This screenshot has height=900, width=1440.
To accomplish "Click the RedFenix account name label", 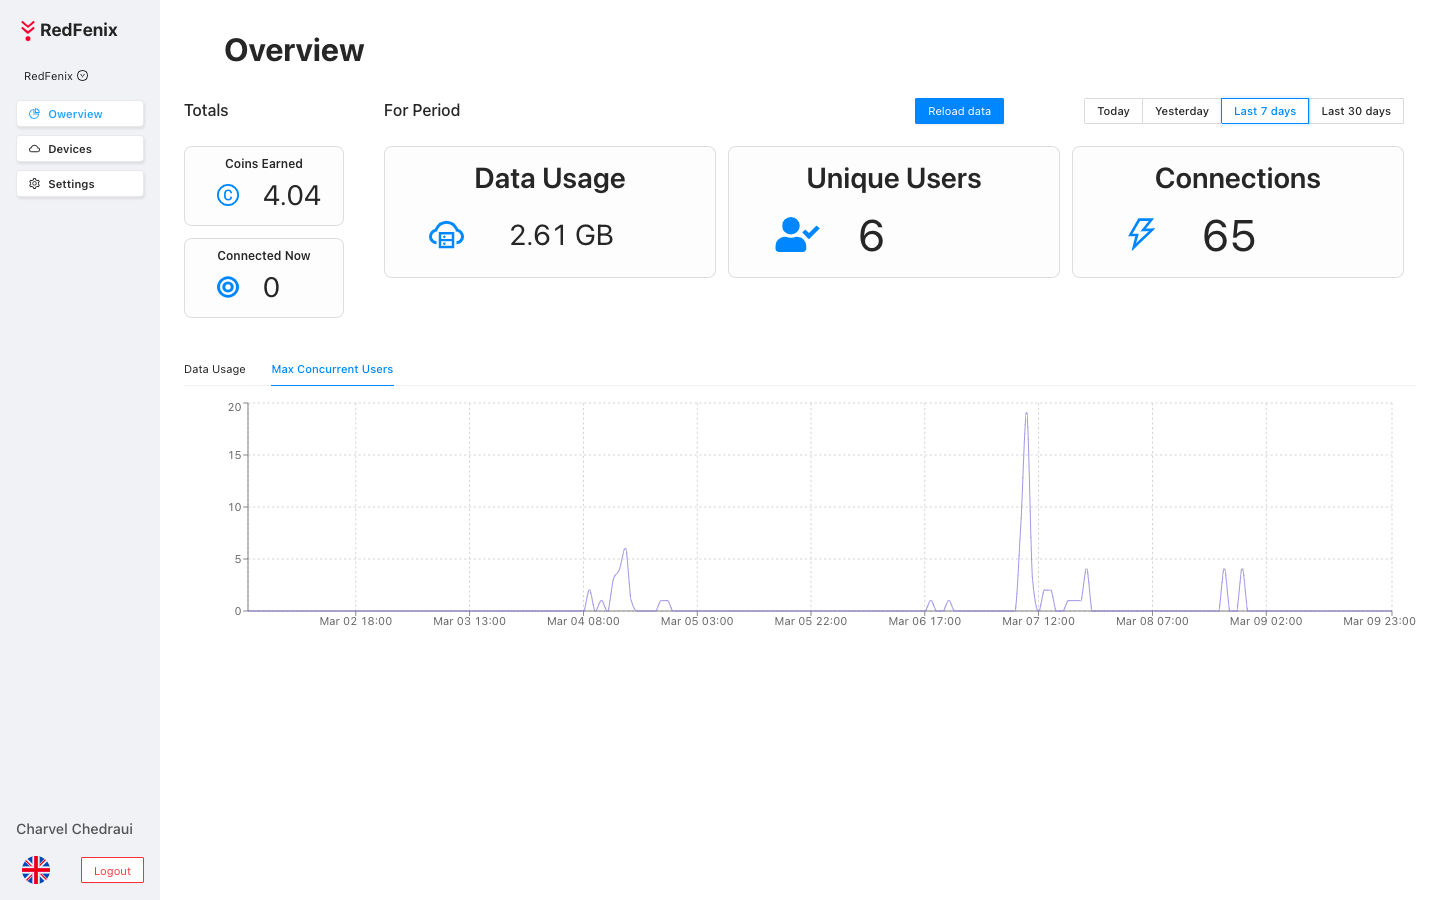I will [48, 76].
